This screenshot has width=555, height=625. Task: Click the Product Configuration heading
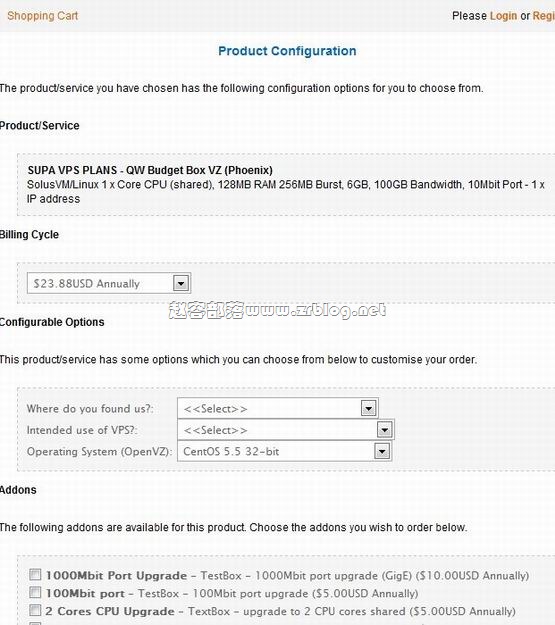tap(287, 51)
